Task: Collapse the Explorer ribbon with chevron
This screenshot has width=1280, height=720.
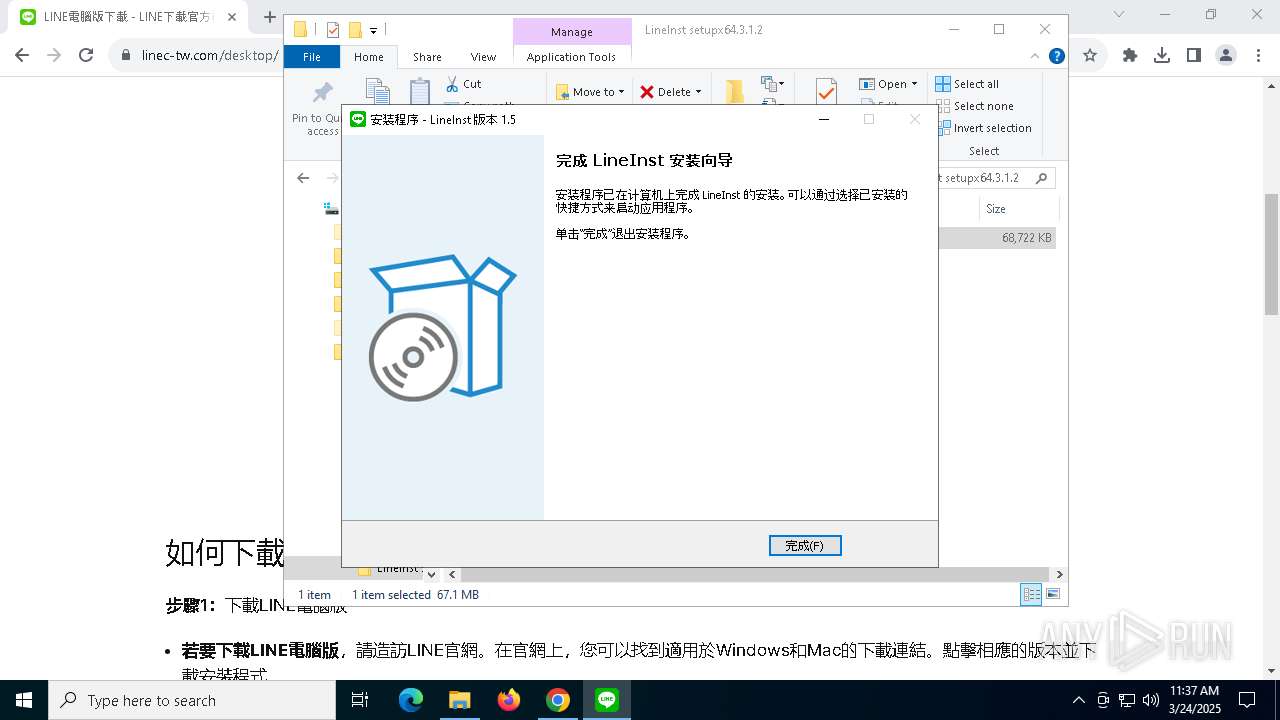Action: 1036,56
